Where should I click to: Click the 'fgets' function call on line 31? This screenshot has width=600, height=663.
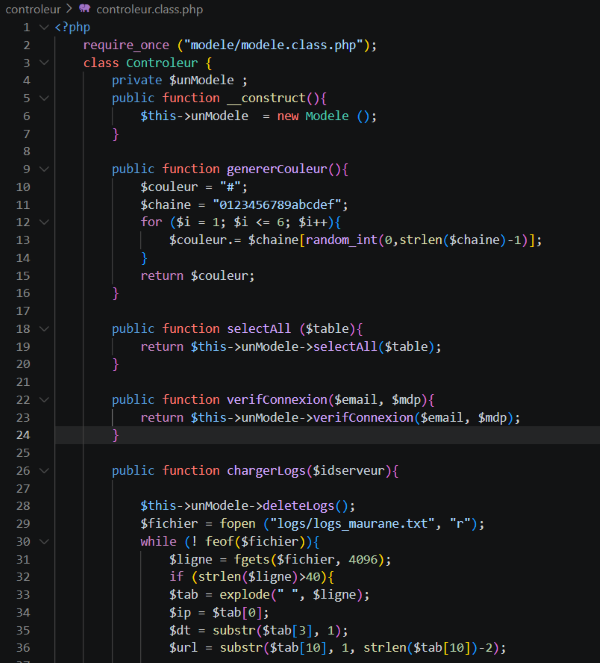(252, 559)
